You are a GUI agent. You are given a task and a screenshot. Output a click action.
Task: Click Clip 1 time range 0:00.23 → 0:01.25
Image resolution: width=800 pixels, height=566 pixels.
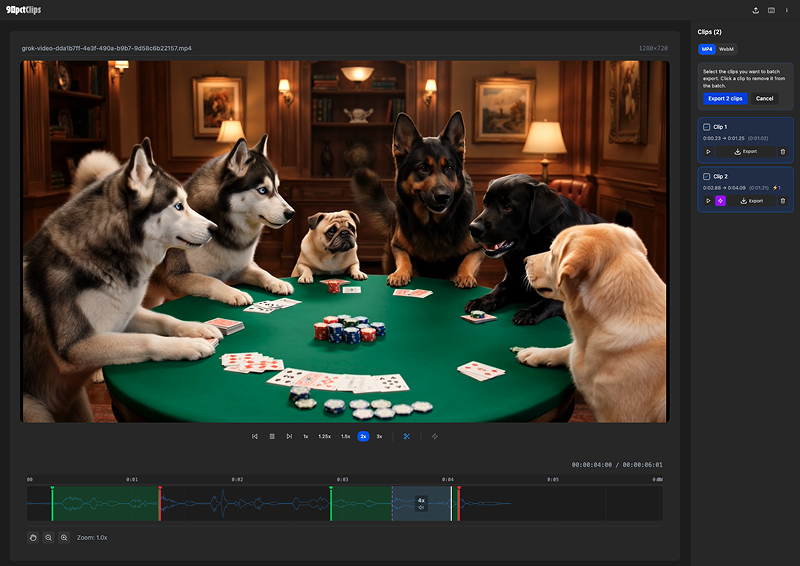tap(724, 138)
